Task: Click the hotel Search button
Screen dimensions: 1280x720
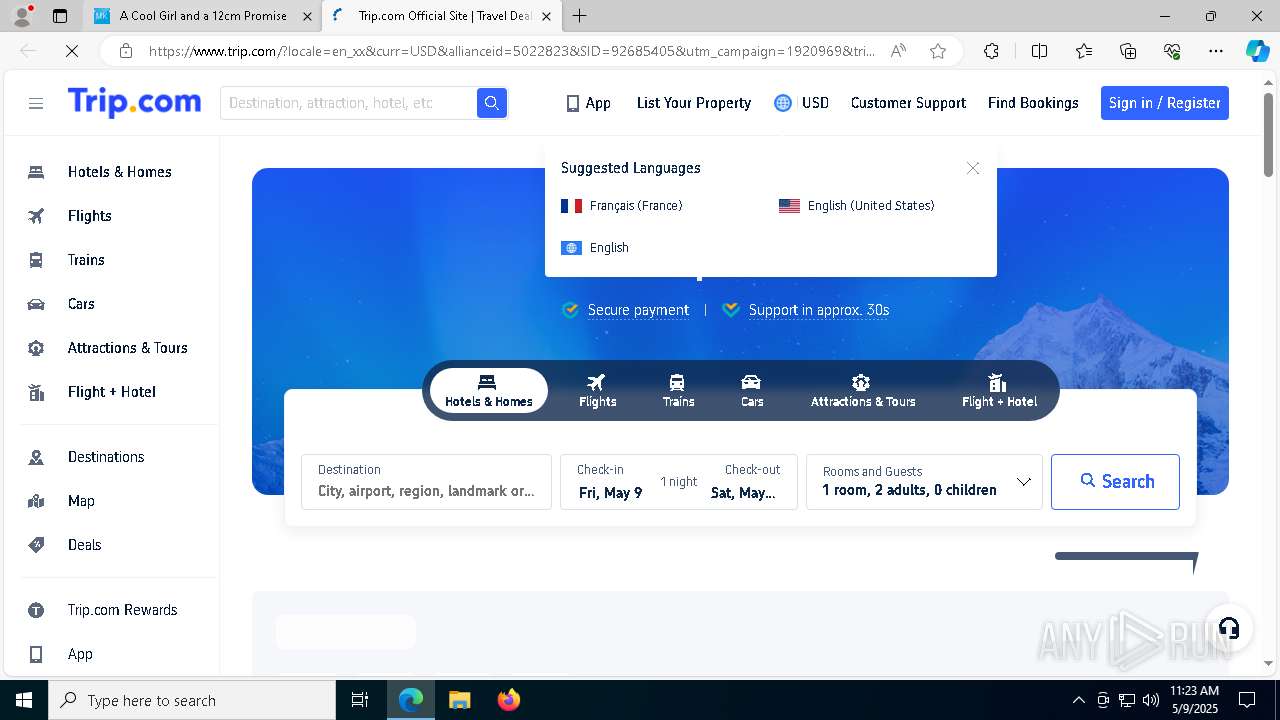Action: (x=1115, y=482)
